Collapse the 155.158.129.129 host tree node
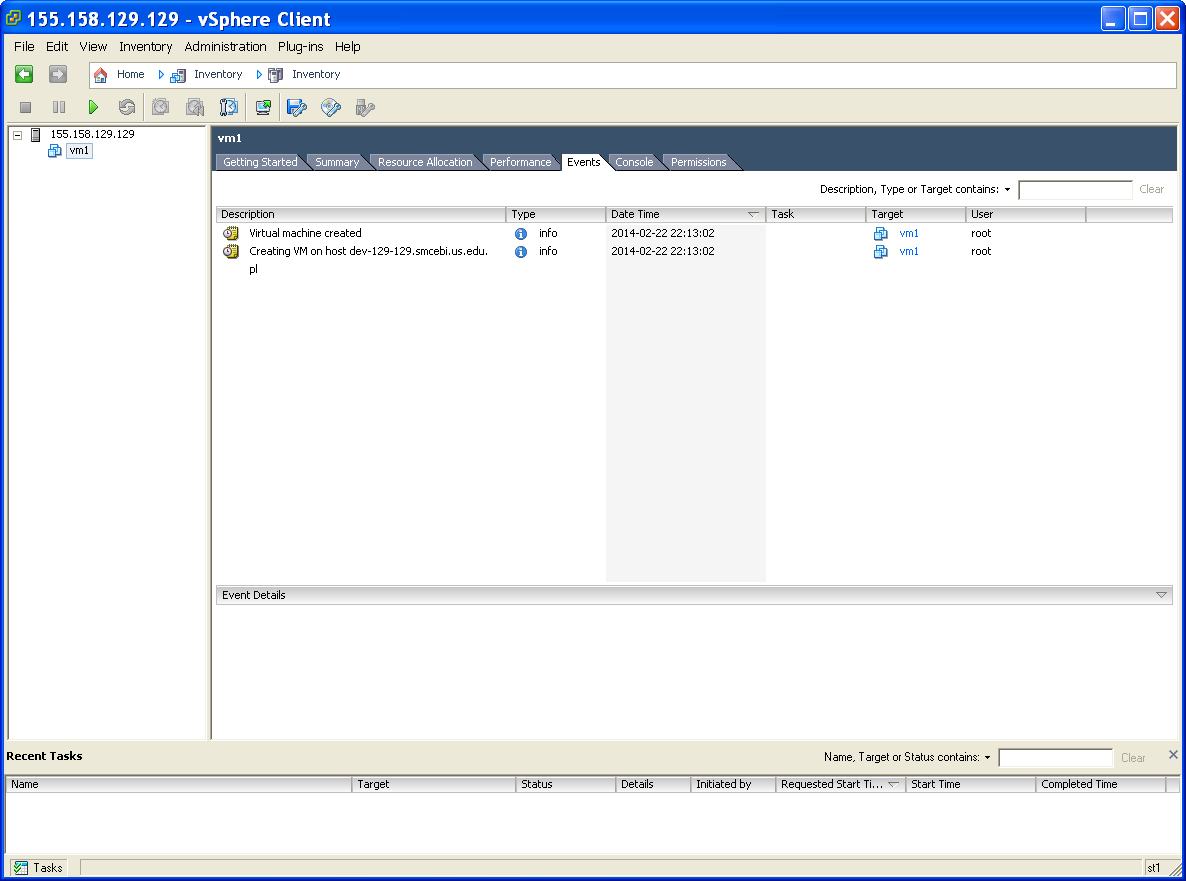Viewport: 1186px width, 881px height. (x=17, y=135)
